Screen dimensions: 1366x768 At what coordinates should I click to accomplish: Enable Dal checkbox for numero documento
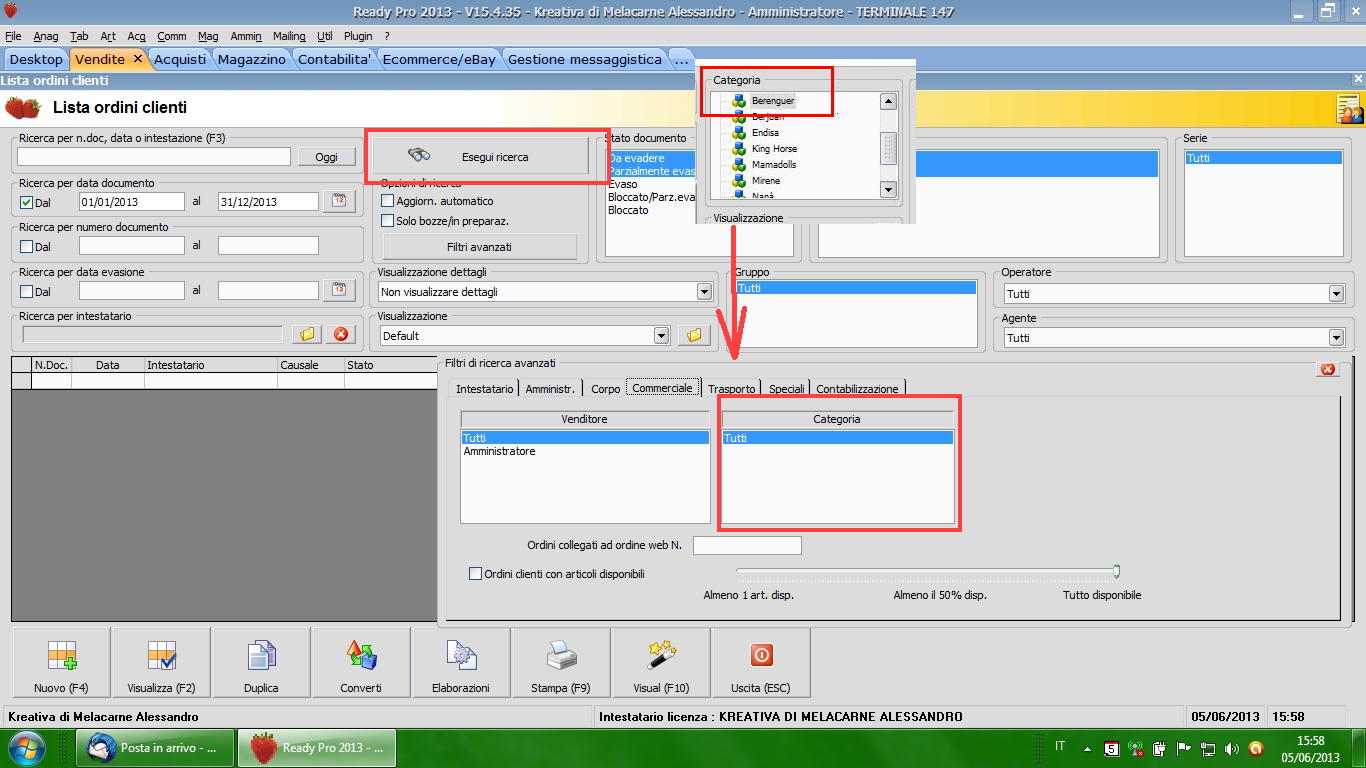pyautogui.click(x=27, y=247)
